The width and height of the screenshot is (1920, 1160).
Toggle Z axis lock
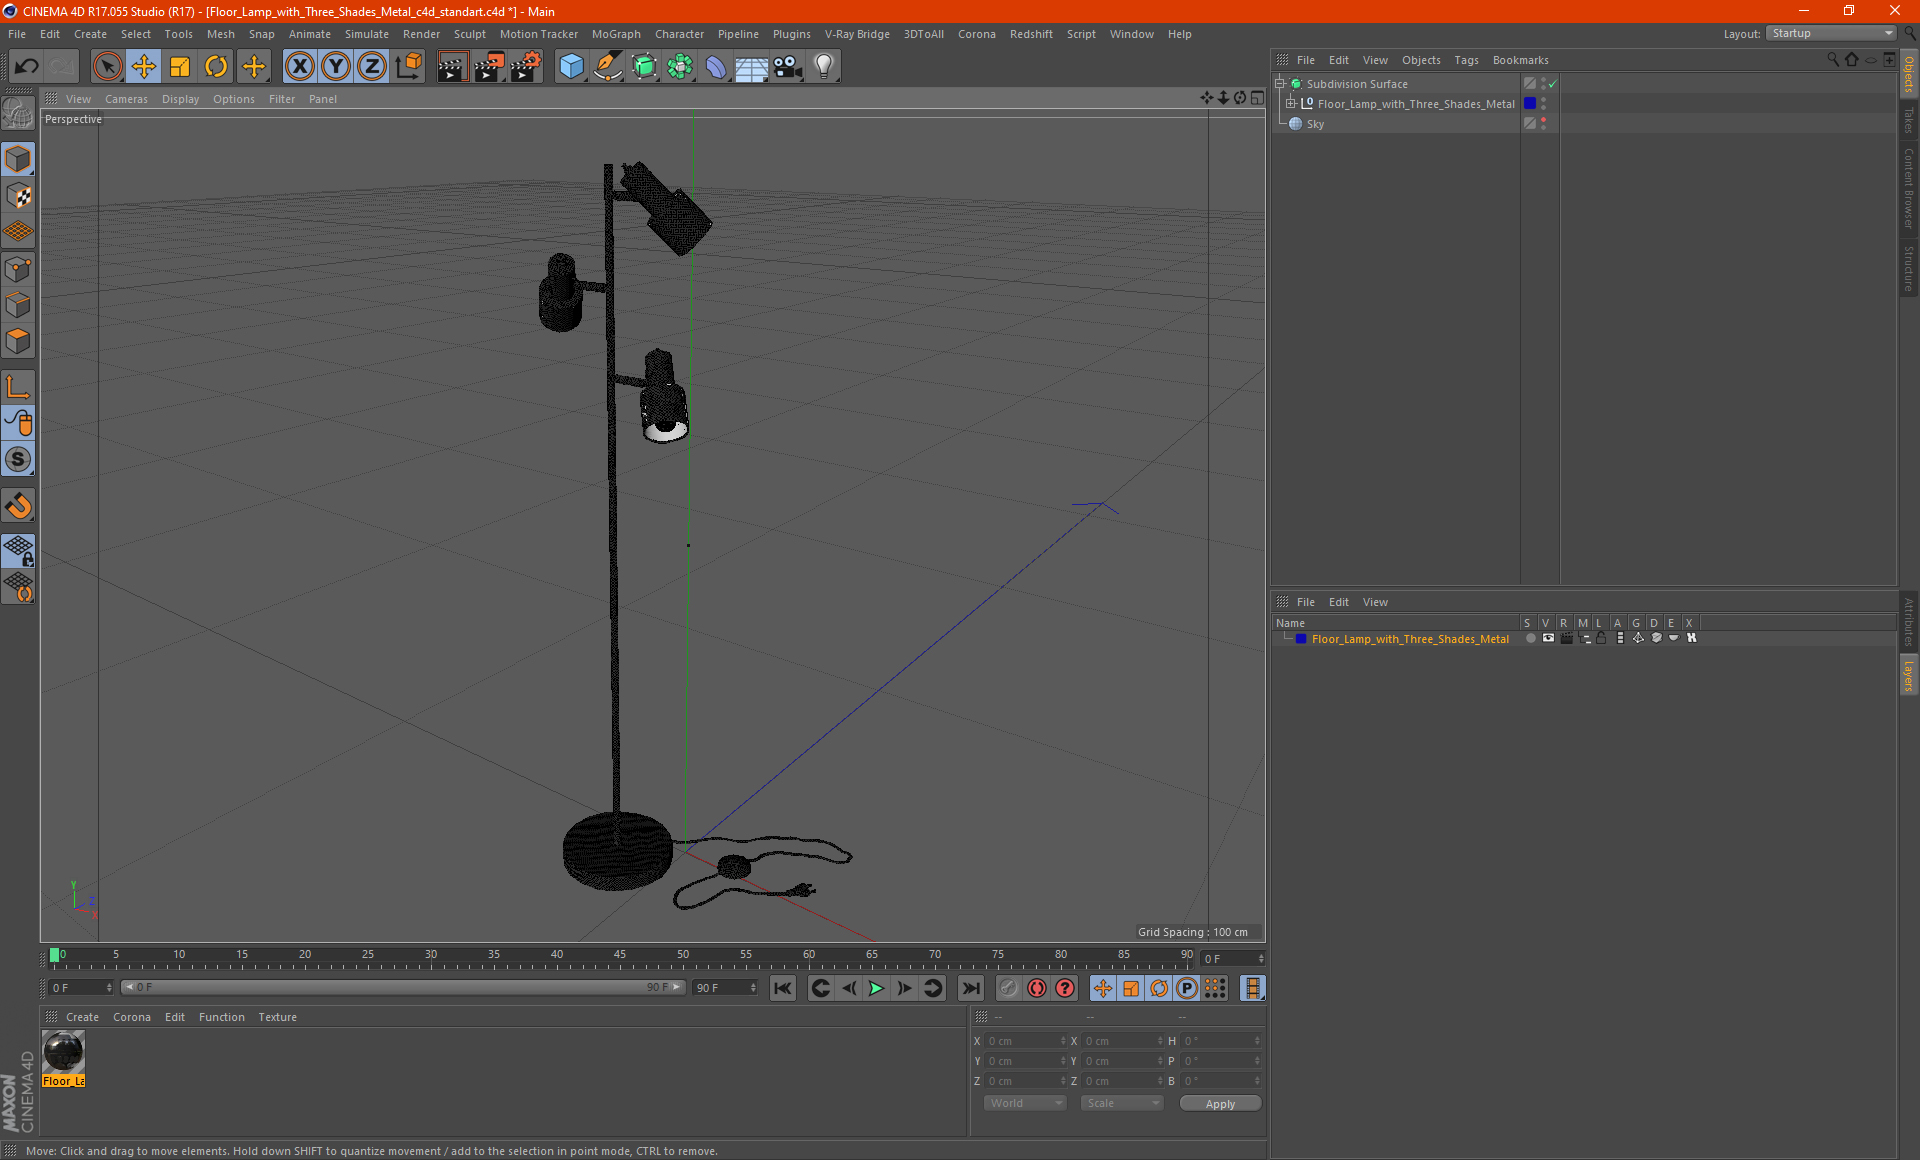pos(372,67)
